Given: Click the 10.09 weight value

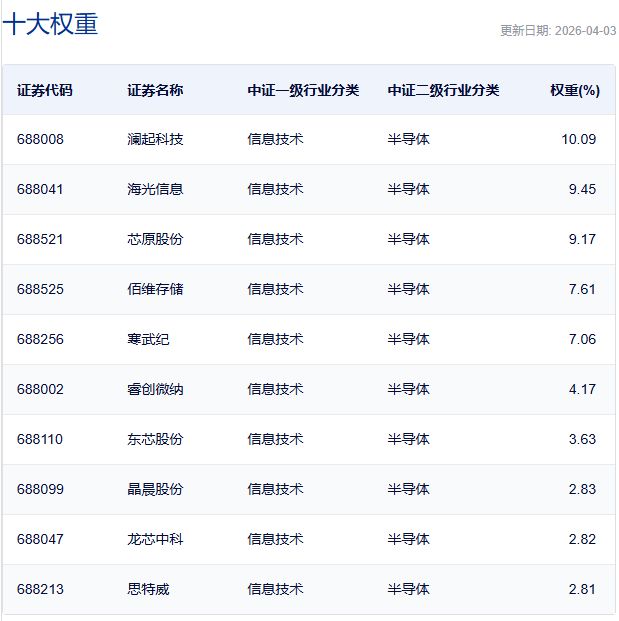Looking at the screenshot, I should click(x=578, y=139).
